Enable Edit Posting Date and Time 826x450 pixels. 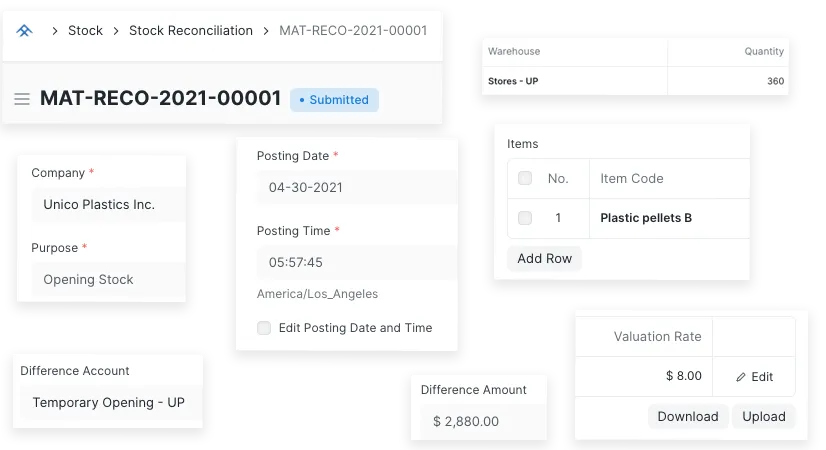point(264,328)
